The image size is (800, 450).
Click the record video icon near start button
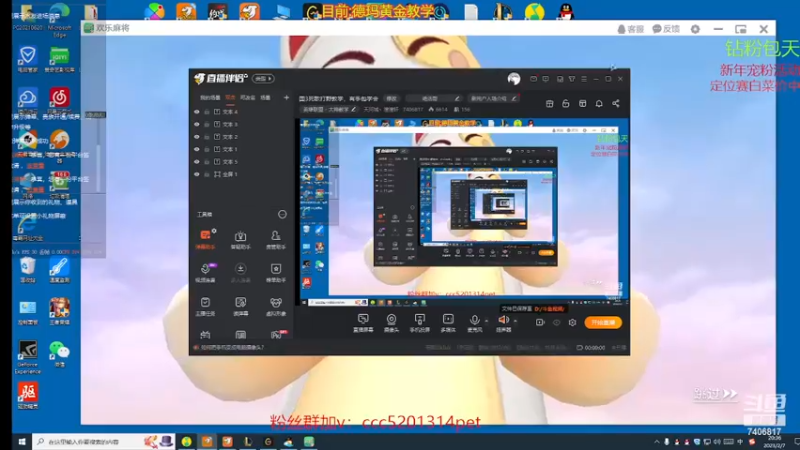pyautogui.click(x=540, y=322)
